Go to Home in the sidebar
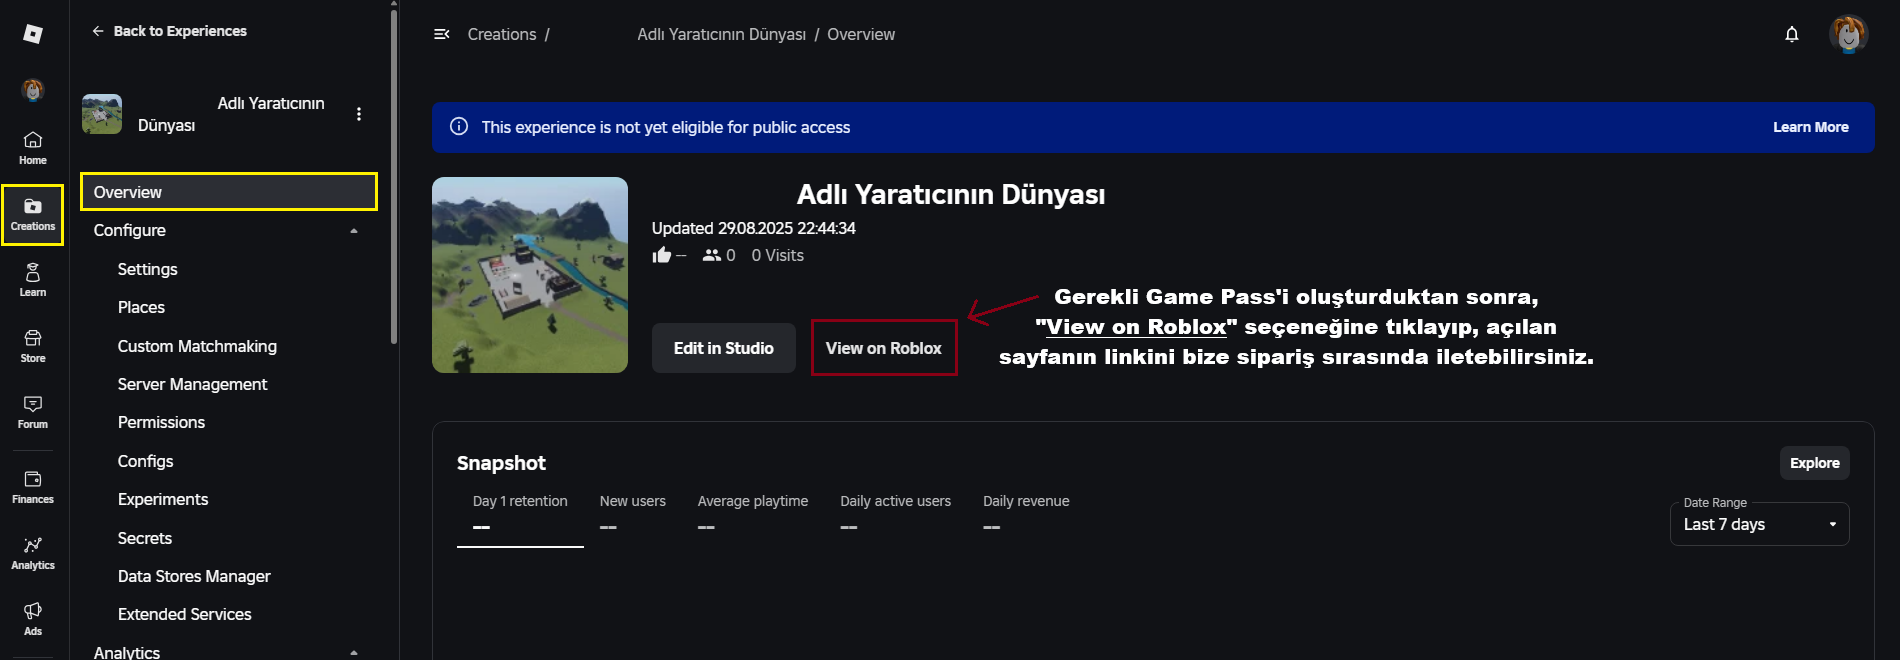The height and width of the screenshot is (660, 1900). coord(33,148)
